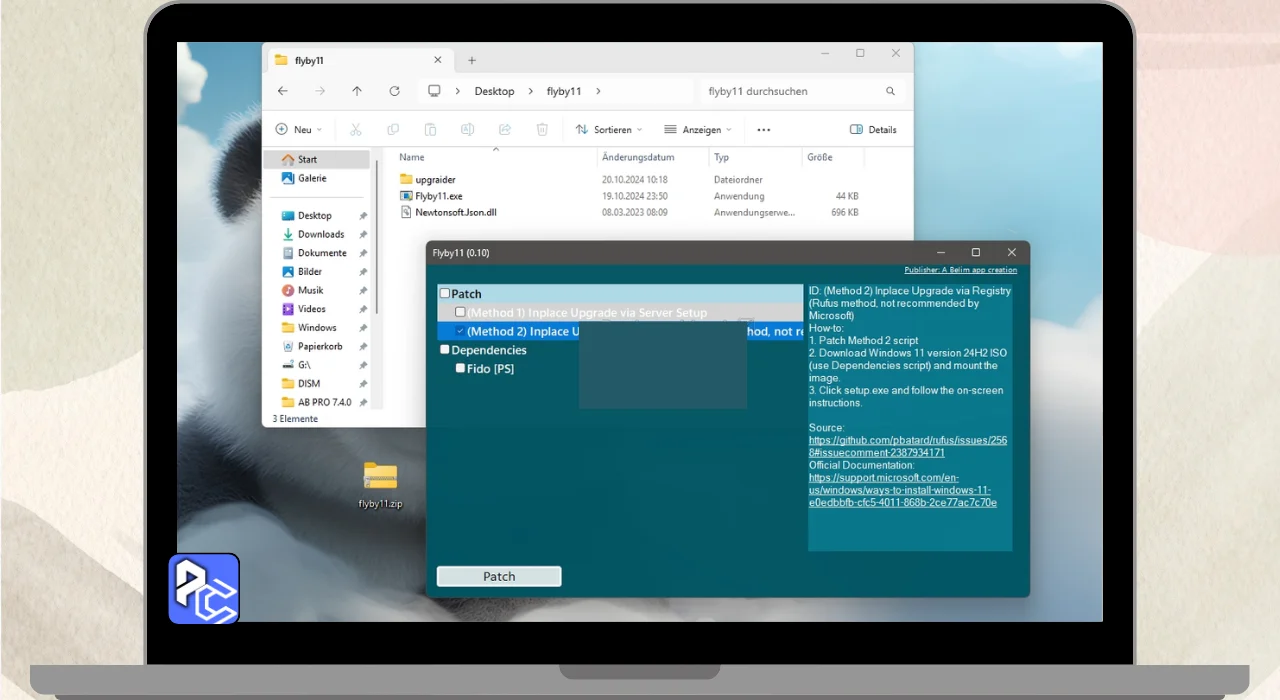Open Downloads in the sidebar
Image resolution: width=1280 pixels, height=700 pixels.
(318, 234)
